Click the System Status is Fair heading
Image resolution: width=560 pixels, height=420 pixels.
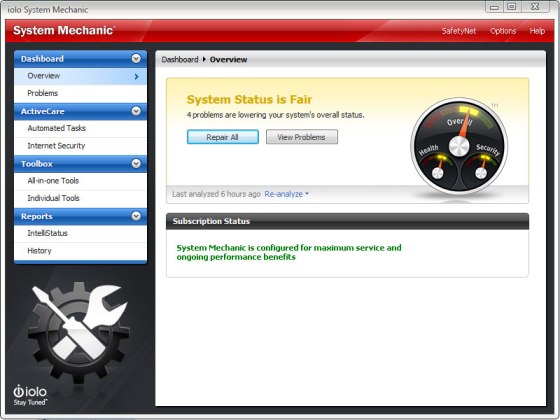click(249, 99)
